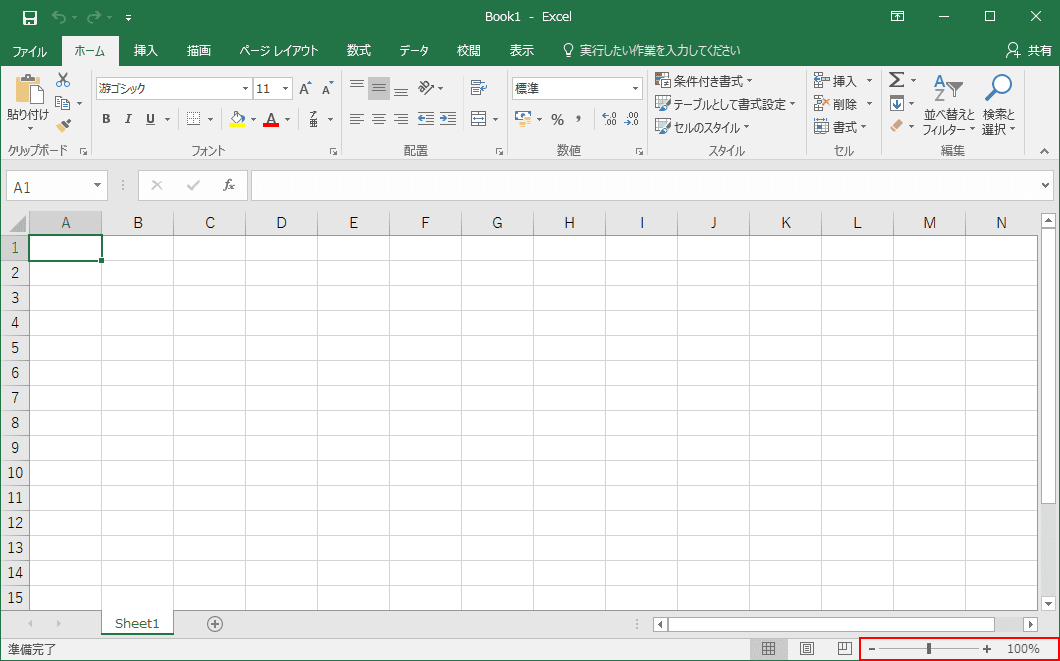Open セルのスタイル cell styles gallery
This screenshot has width=1060, height=661.
pyautogui.click(x=702, y=127)
